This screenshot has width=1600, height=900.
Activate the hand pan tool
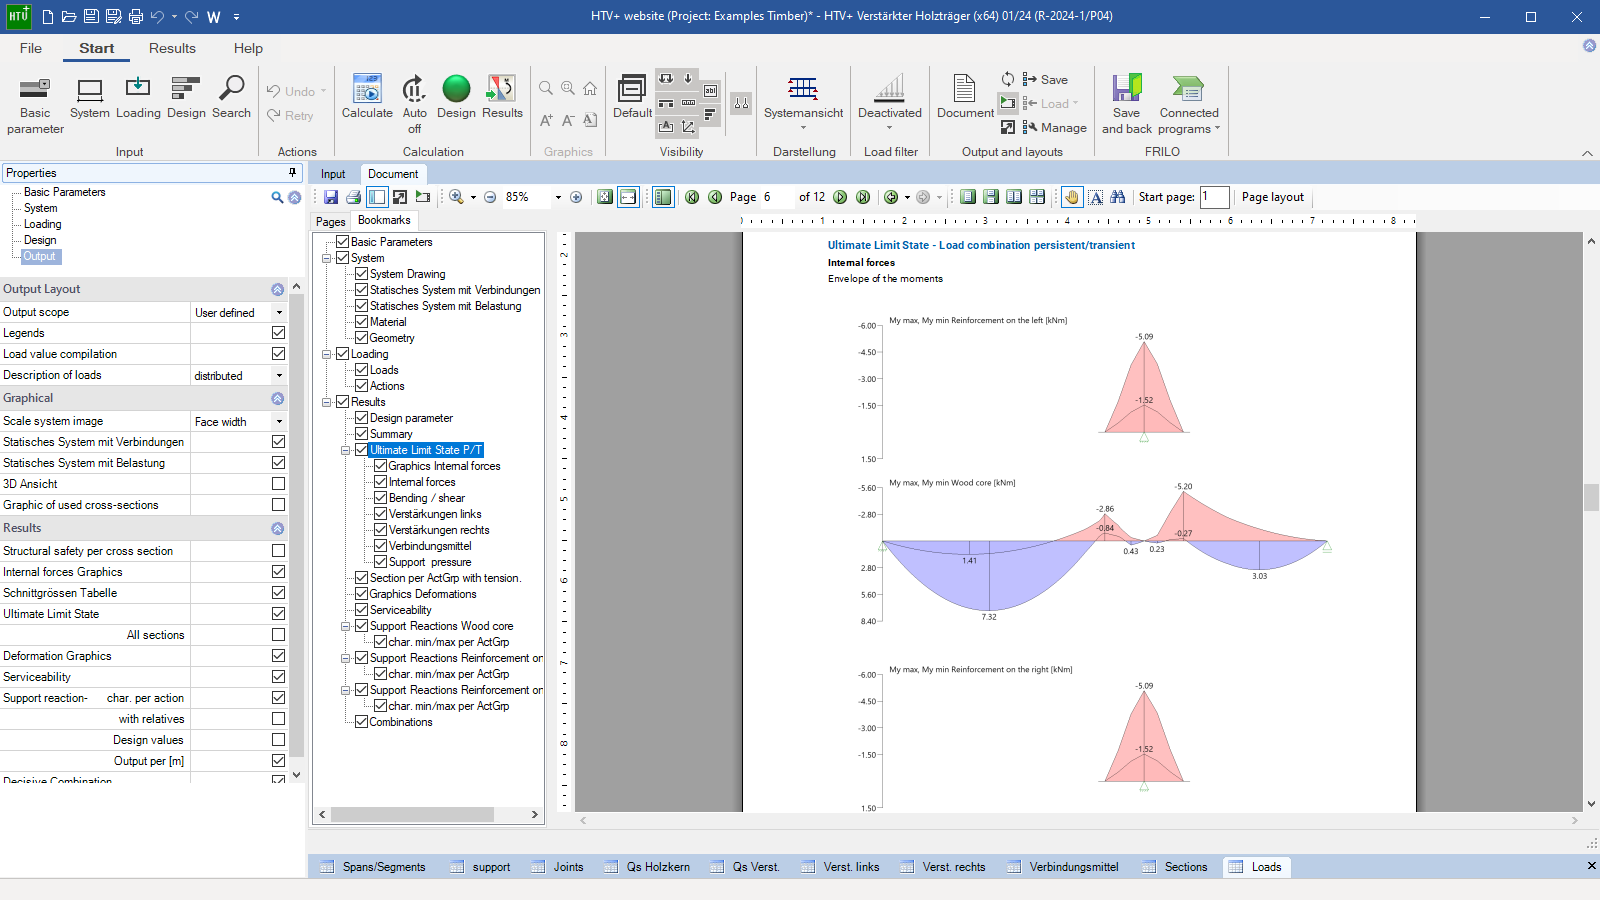1072,197
